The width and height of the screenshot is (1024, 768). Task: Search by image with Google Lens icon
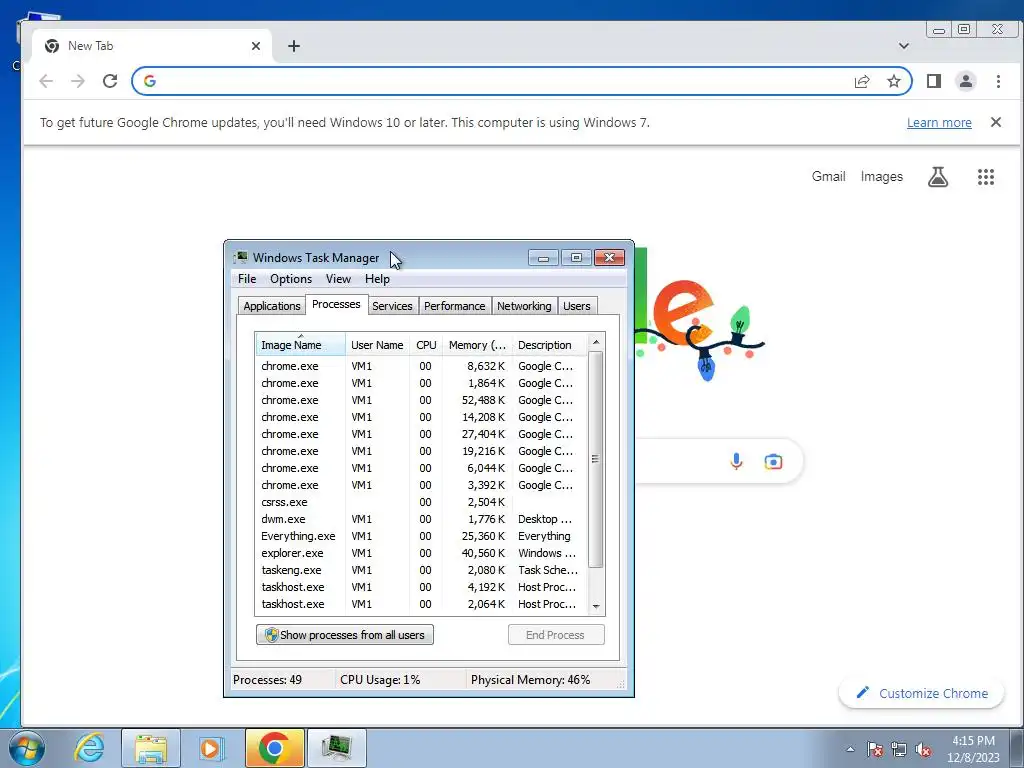[773, 462]
